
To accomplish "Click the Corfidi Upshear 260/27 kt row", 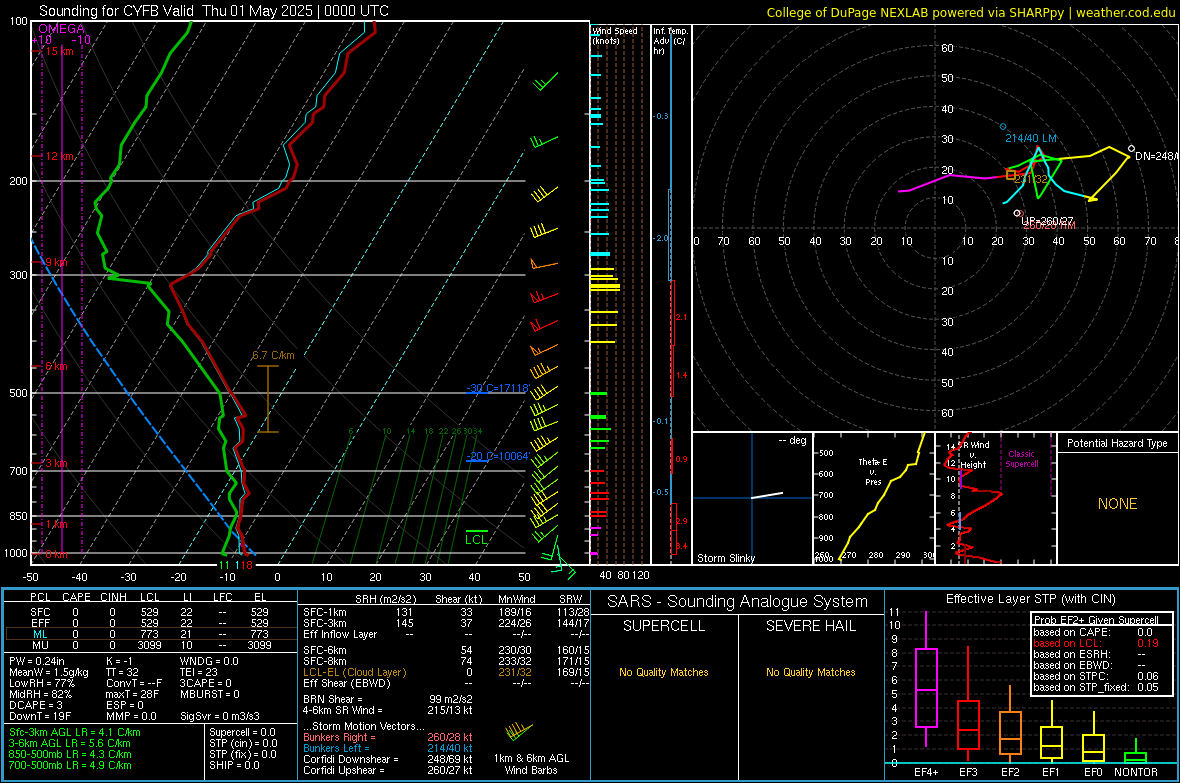I will pyautogui.click(x=388, y=770).
